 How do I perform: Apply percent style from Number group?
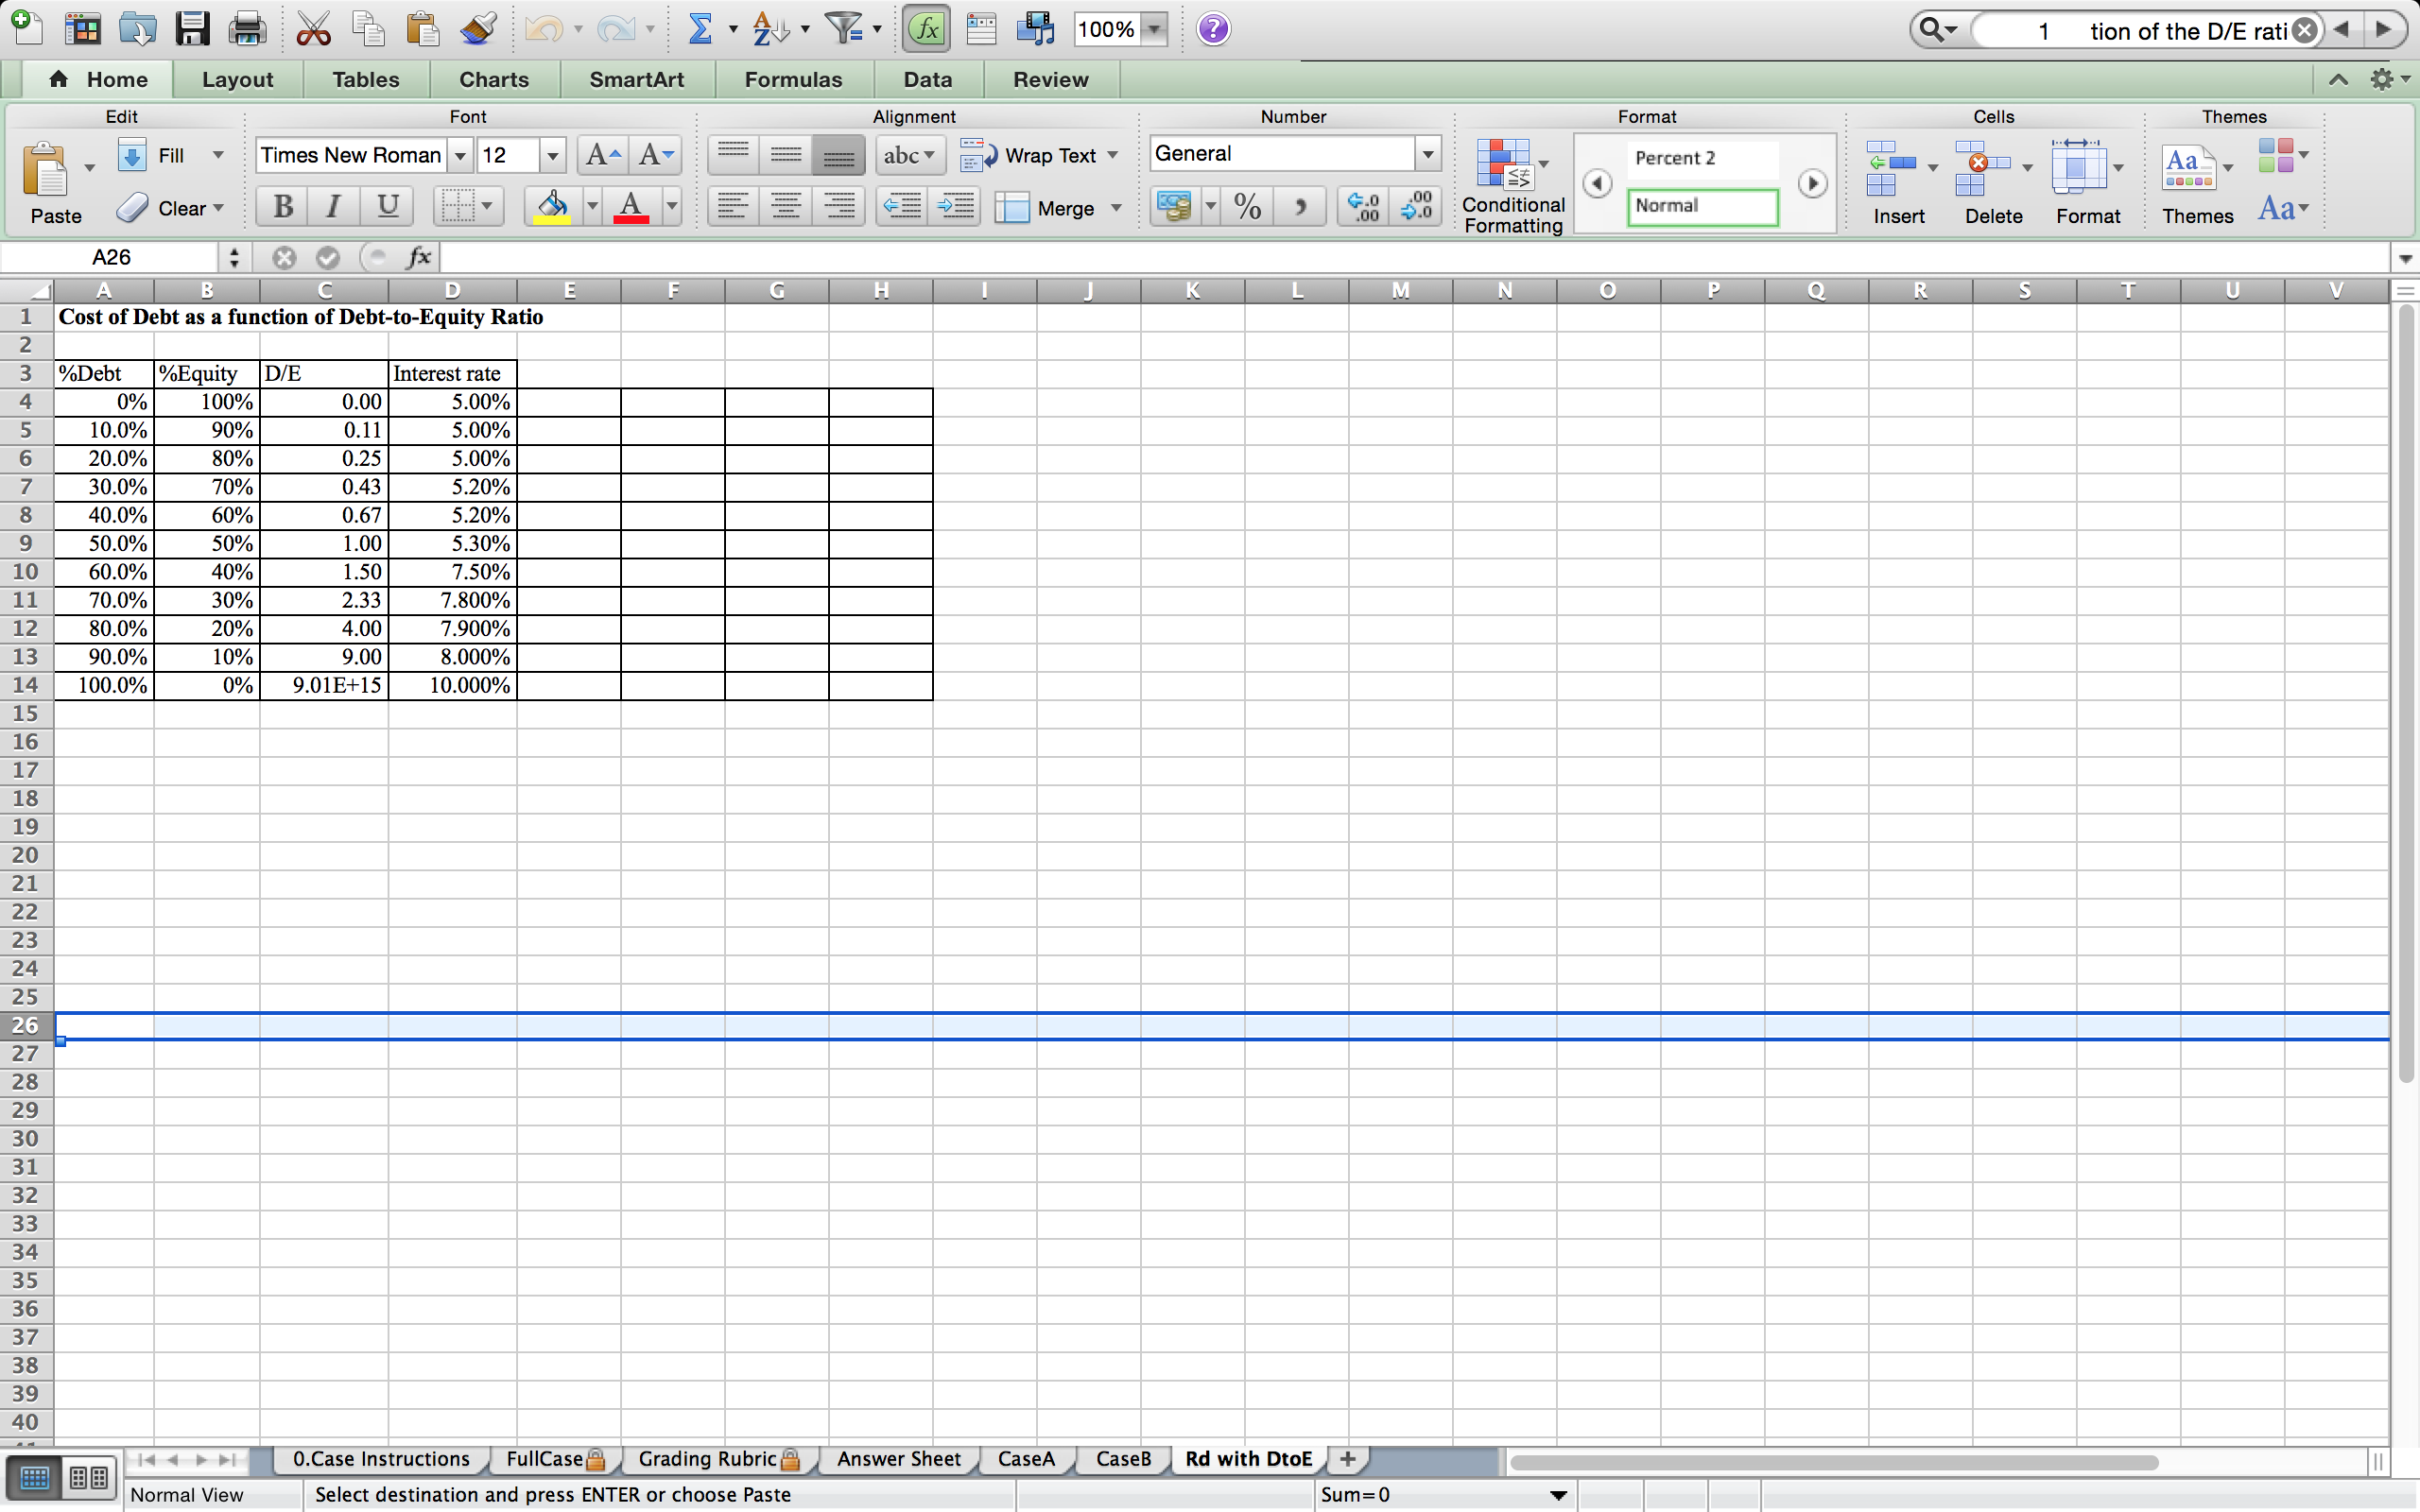point(1246,206)
